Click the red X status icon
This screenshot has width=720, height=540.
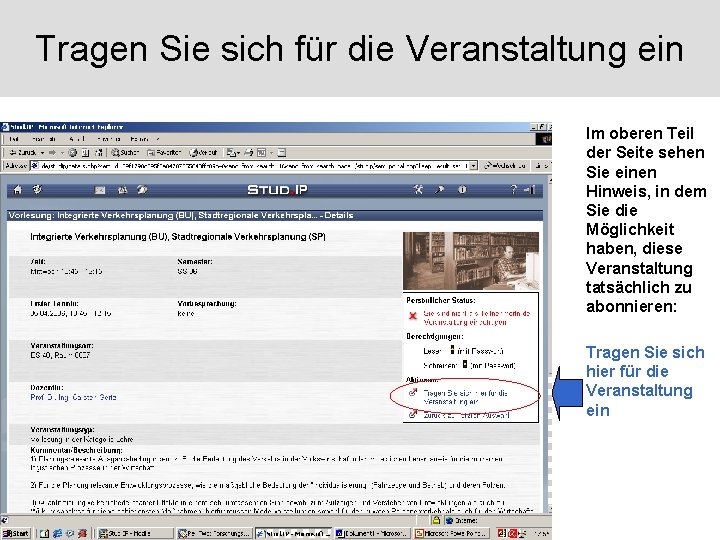413,316
